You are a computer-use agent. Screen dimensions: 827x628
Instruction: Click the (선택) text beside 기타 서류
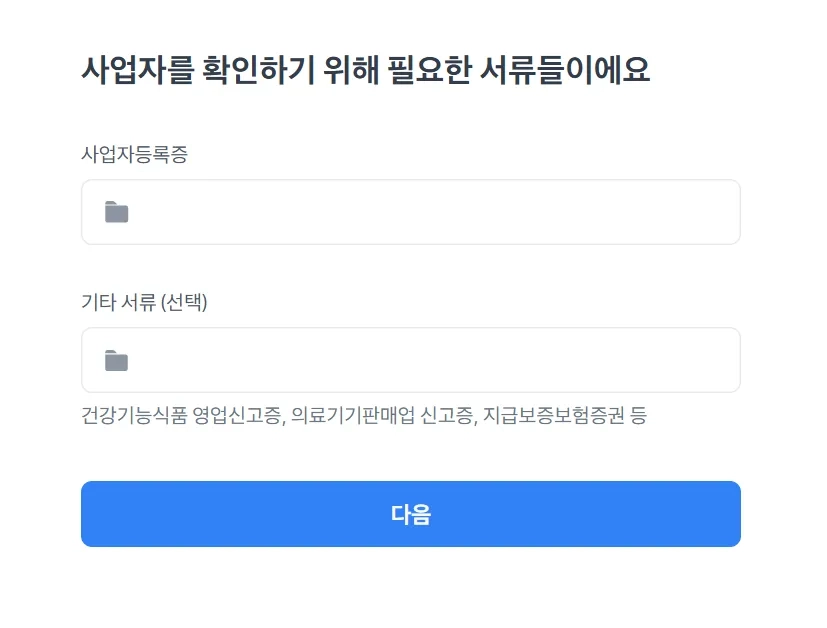click(184, 302)
